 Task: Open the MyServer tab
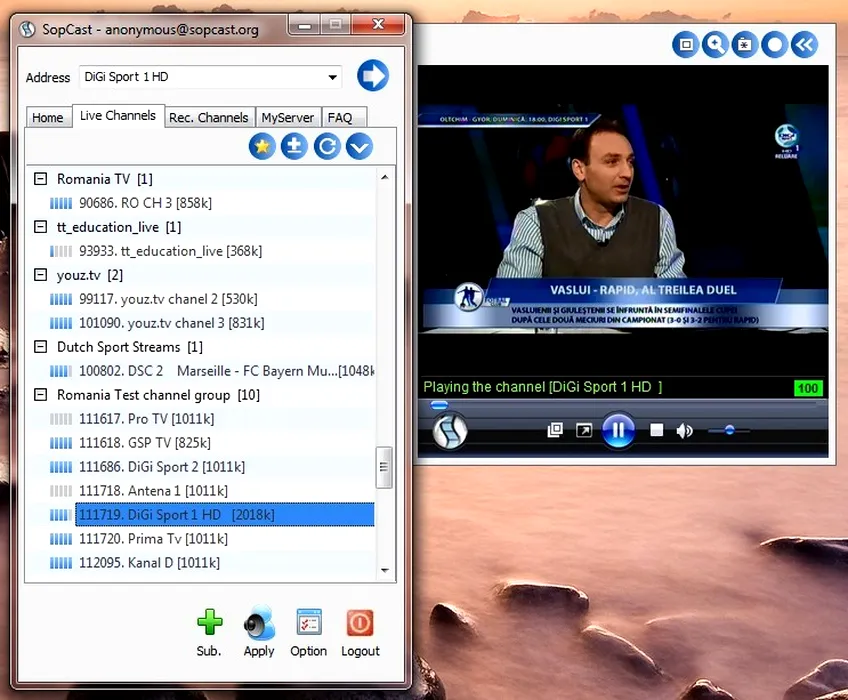288,117
